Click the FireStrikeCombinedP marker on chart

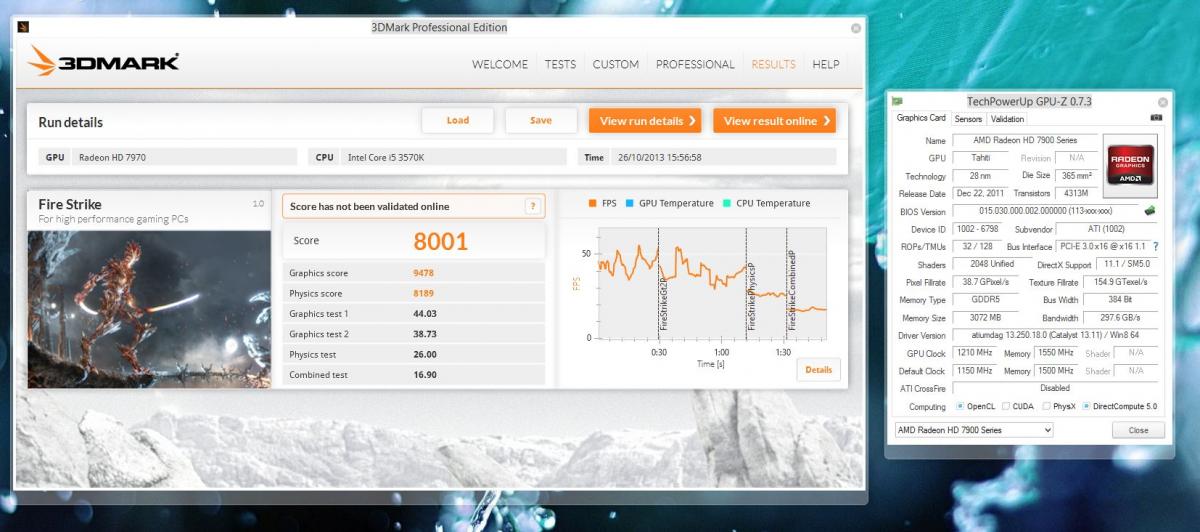coord(790,290)
